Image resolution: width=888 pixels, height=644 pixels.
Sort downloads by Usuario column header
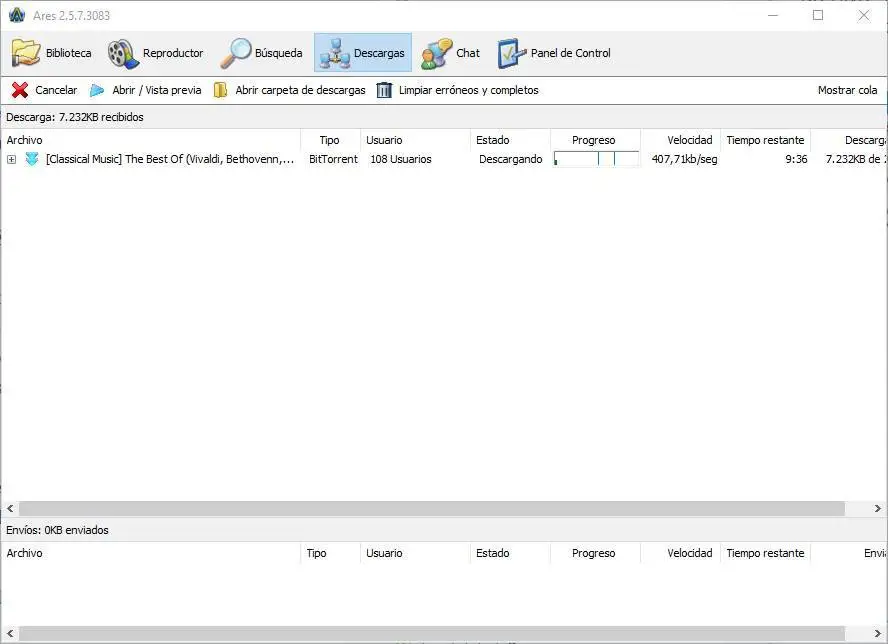(415, 140)
